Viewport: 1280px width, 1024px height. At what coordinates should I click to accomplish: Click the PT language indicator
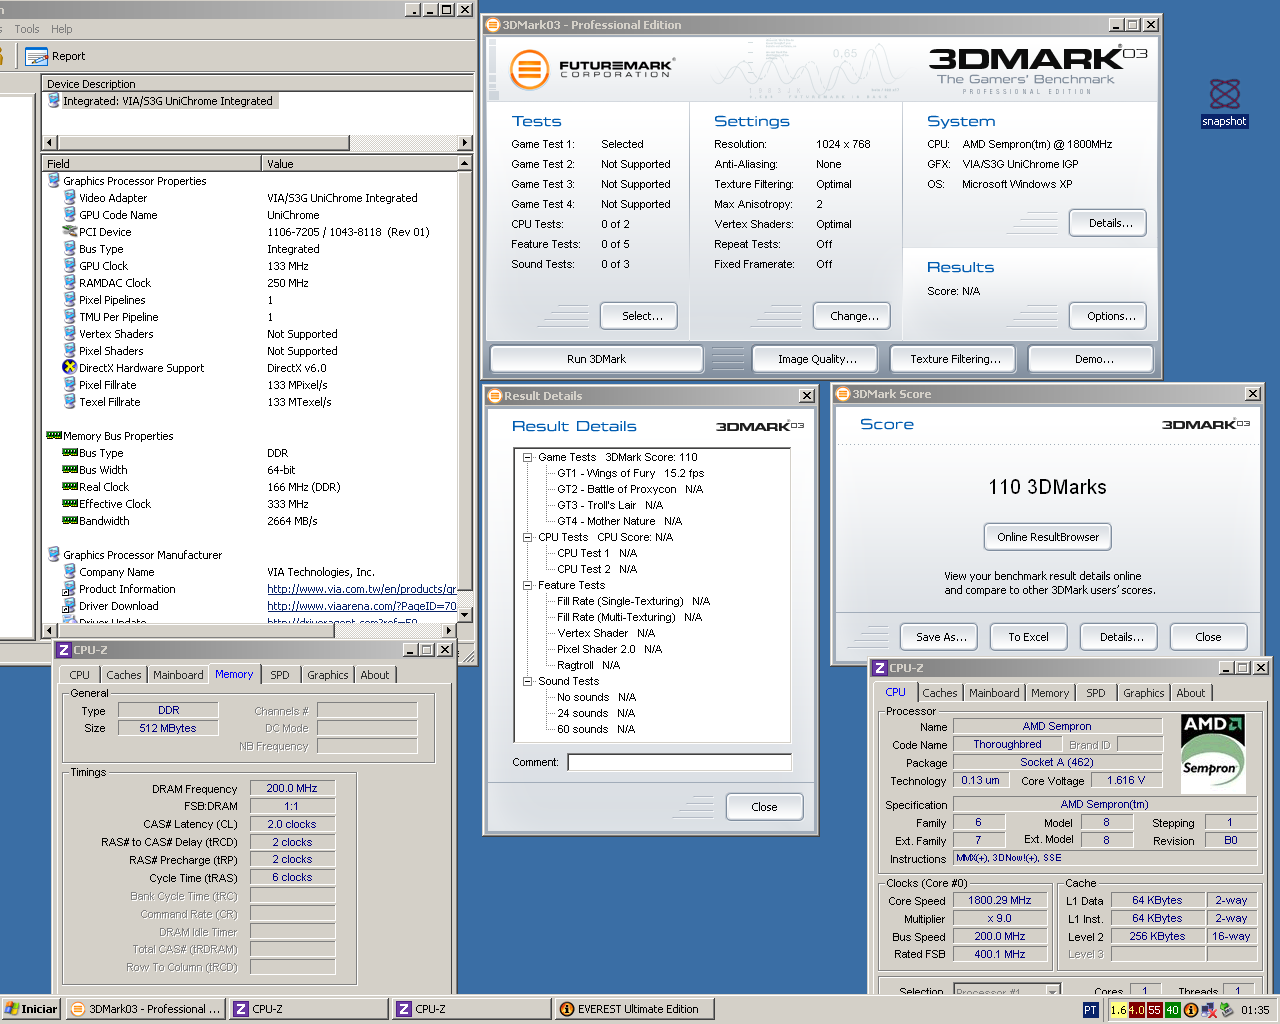[x=1090, y=1010]
